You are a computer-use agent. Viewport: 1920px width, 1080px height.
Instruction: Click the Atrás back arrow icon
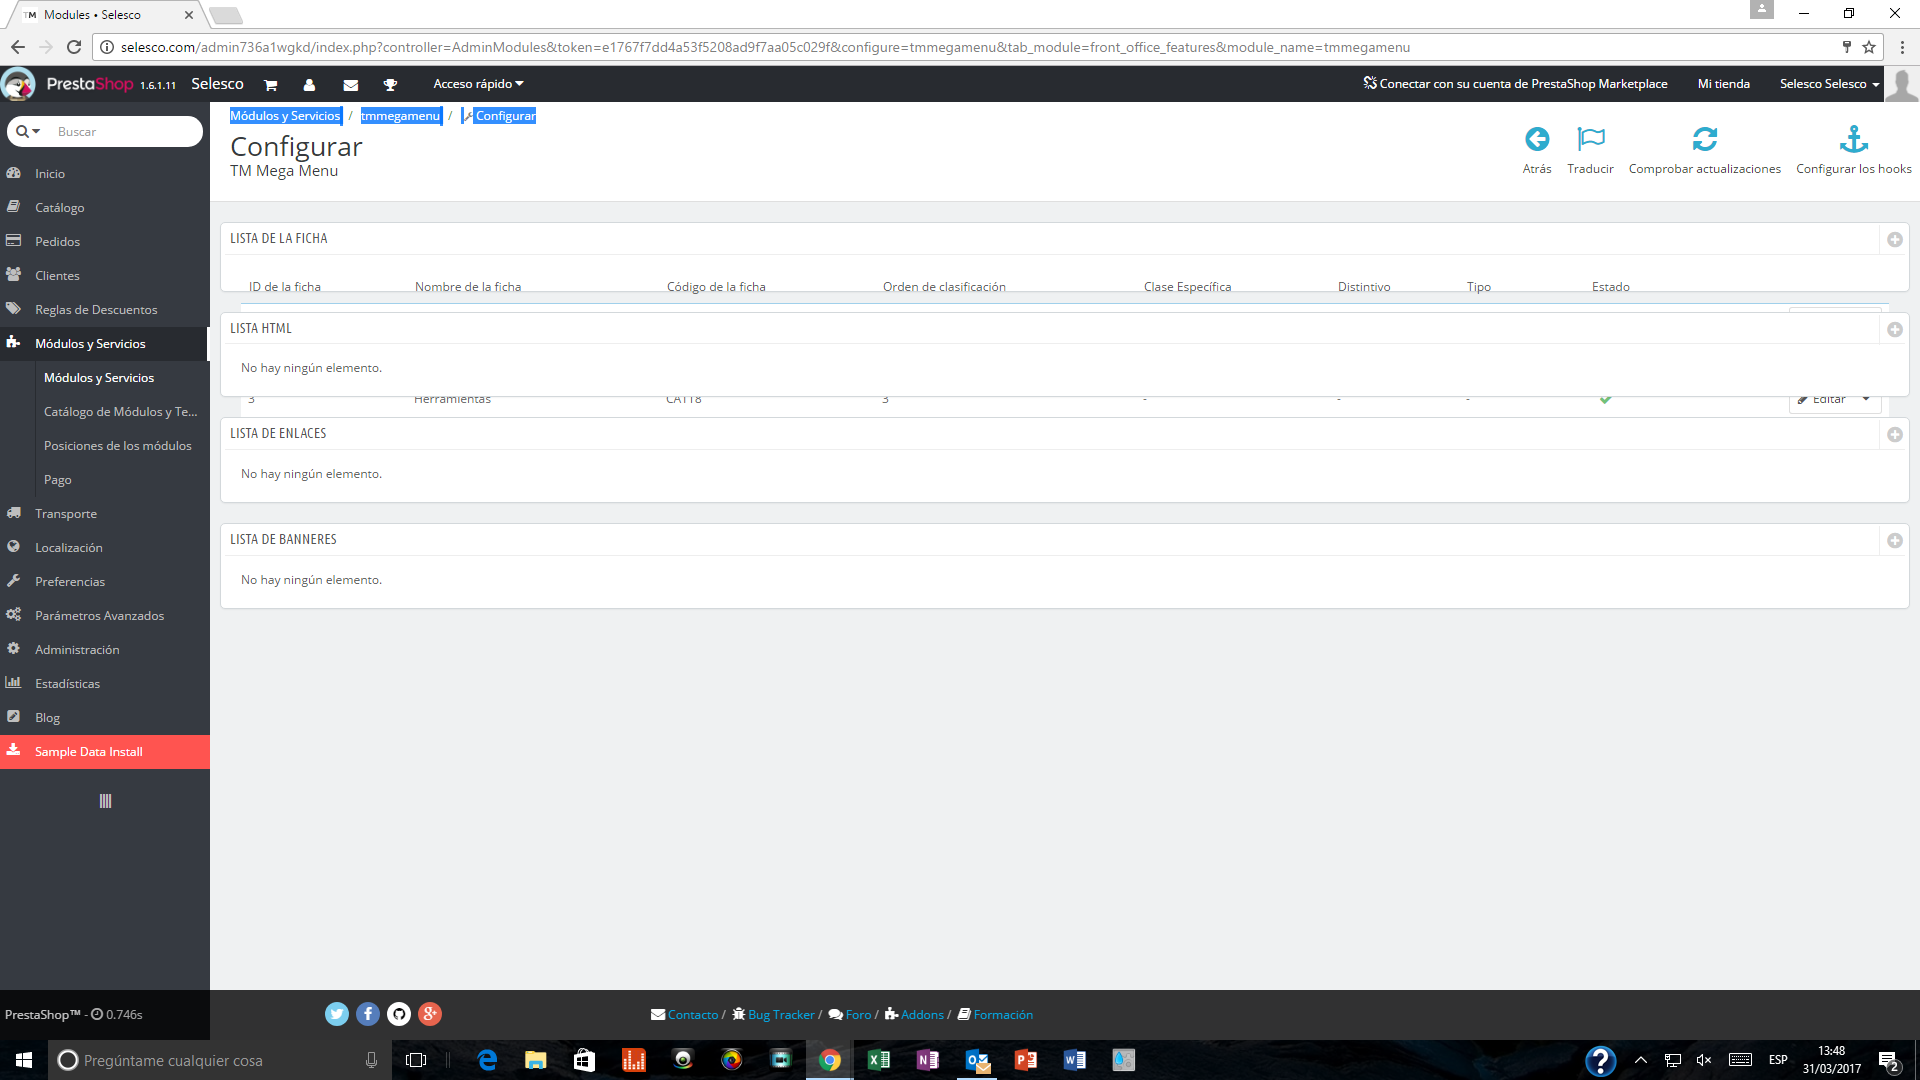pos(1537,139)
